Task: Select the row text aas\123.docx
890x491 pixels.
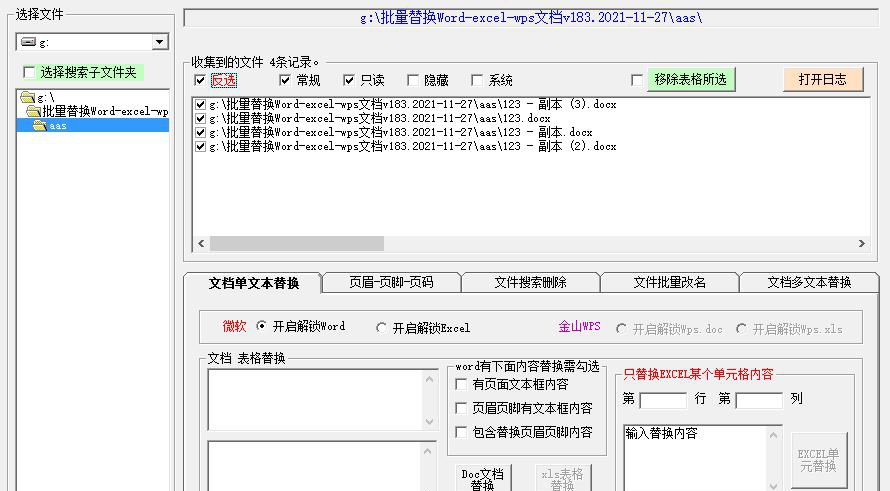Action: [380, 119]
